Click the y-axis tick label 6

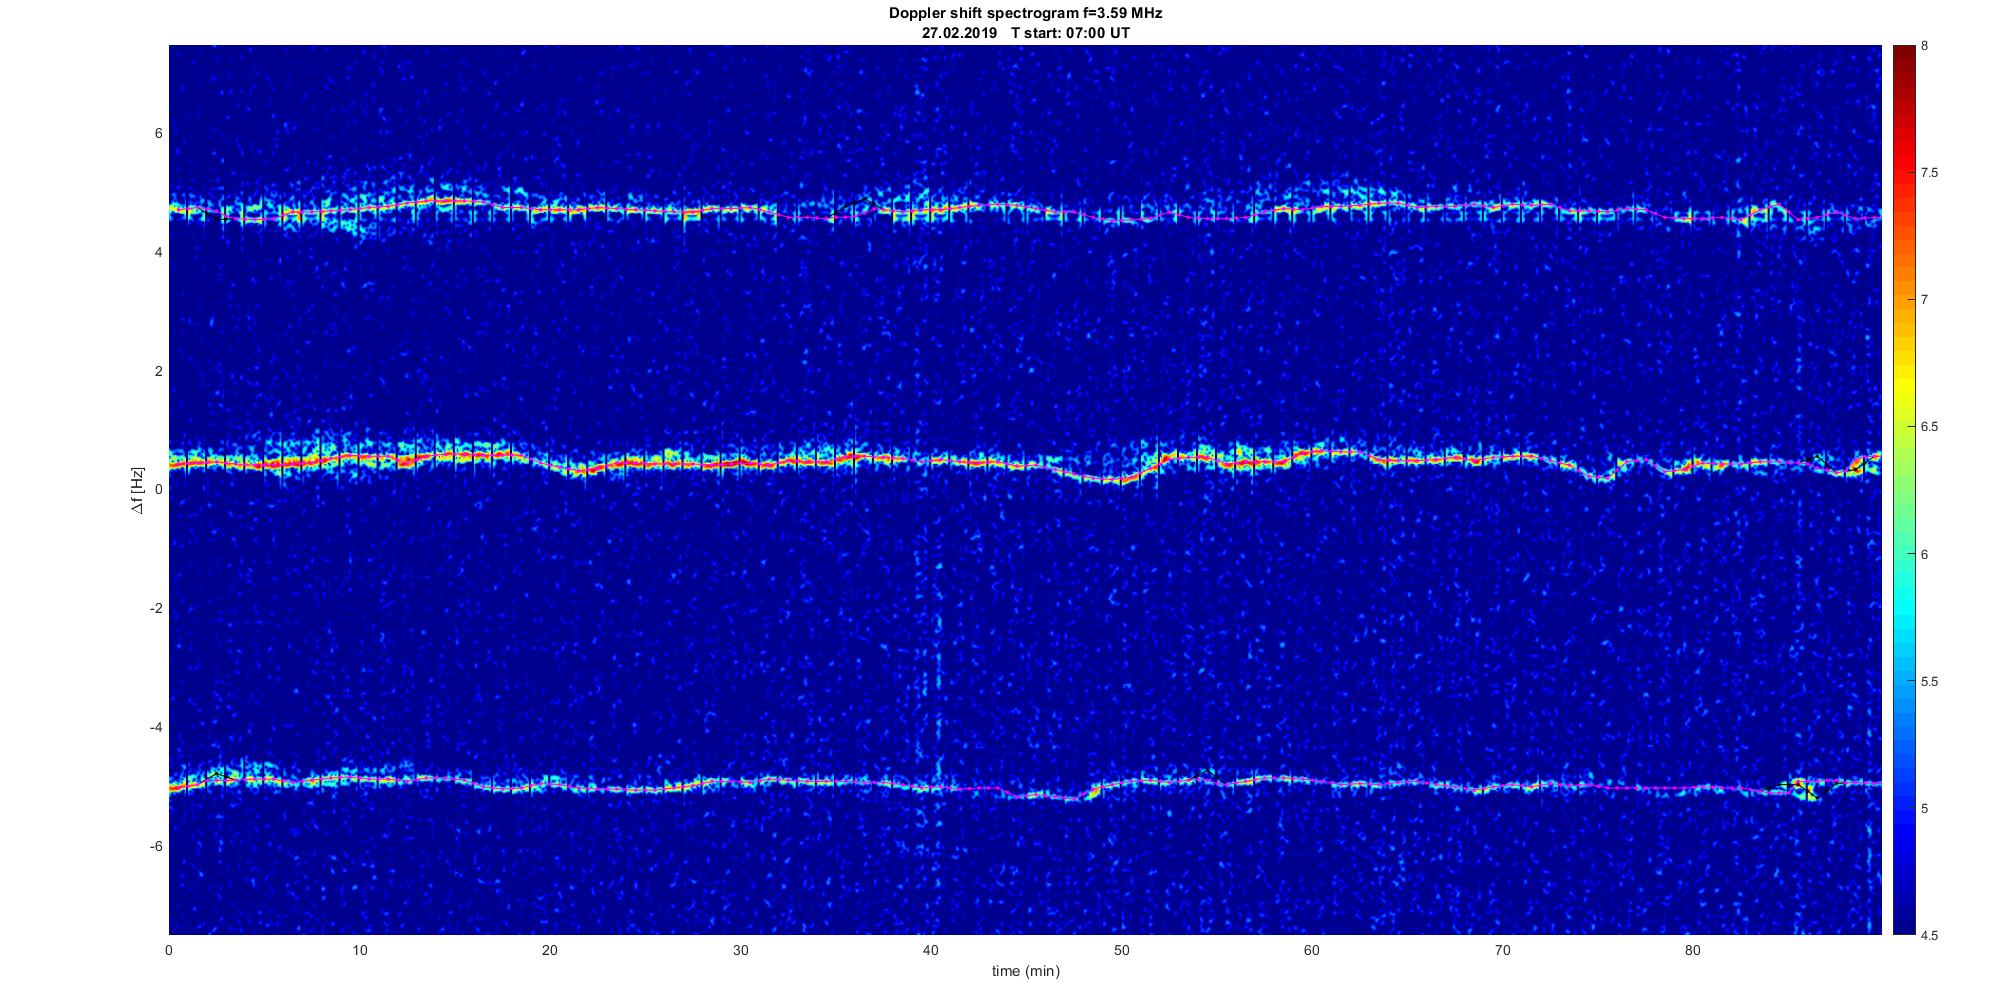[x=158, y=134]
